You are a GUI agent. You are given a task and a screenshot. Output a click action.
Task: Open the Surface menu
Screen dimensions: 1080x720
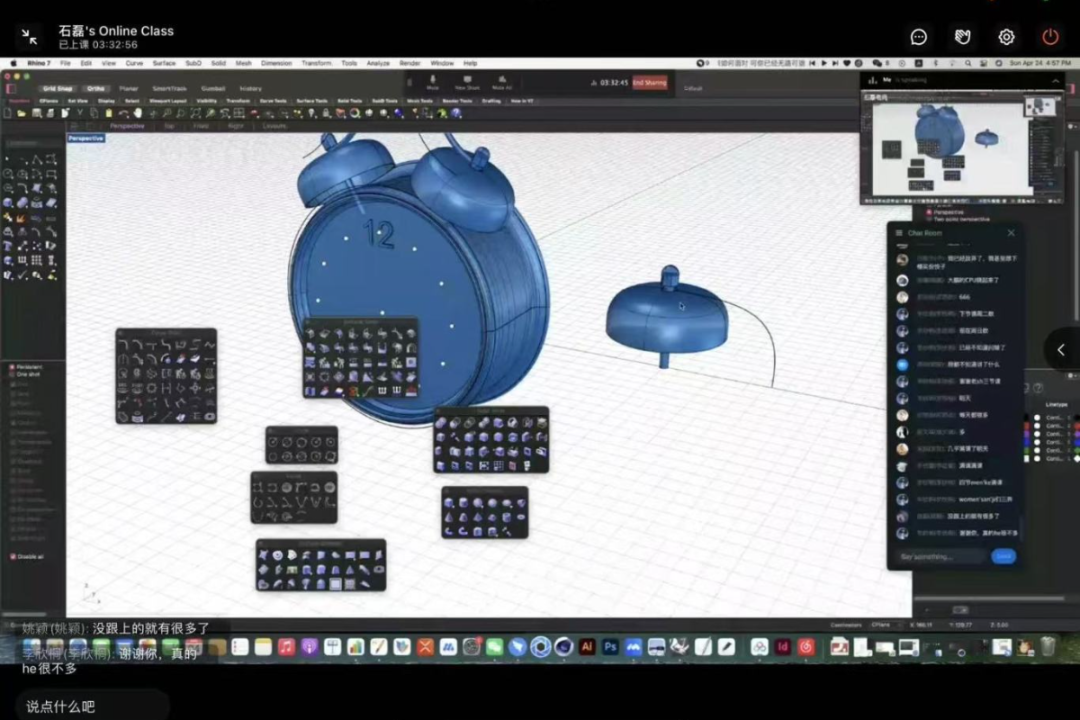pyautogui.click(x=164, y=63)
